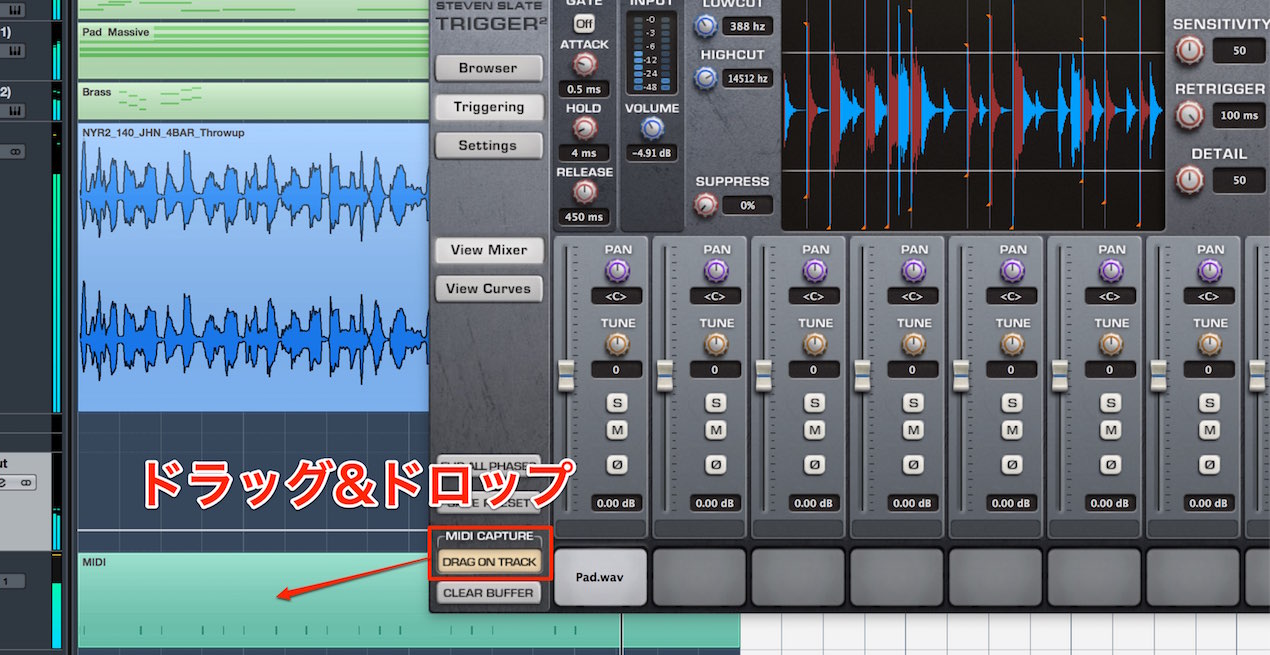Click the RELEASE knob
Screen dimensions: 1270x655
point(584,192)
